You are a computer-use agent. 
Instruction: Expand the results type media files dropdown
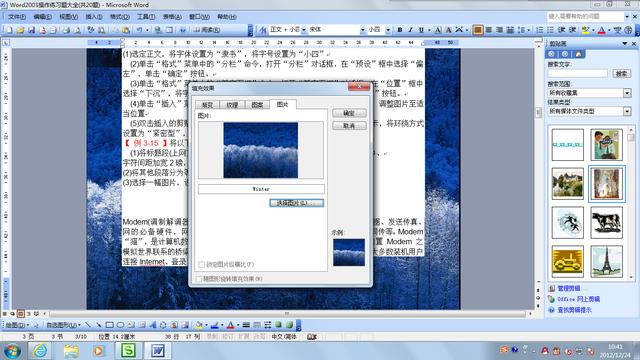point(627,111)
